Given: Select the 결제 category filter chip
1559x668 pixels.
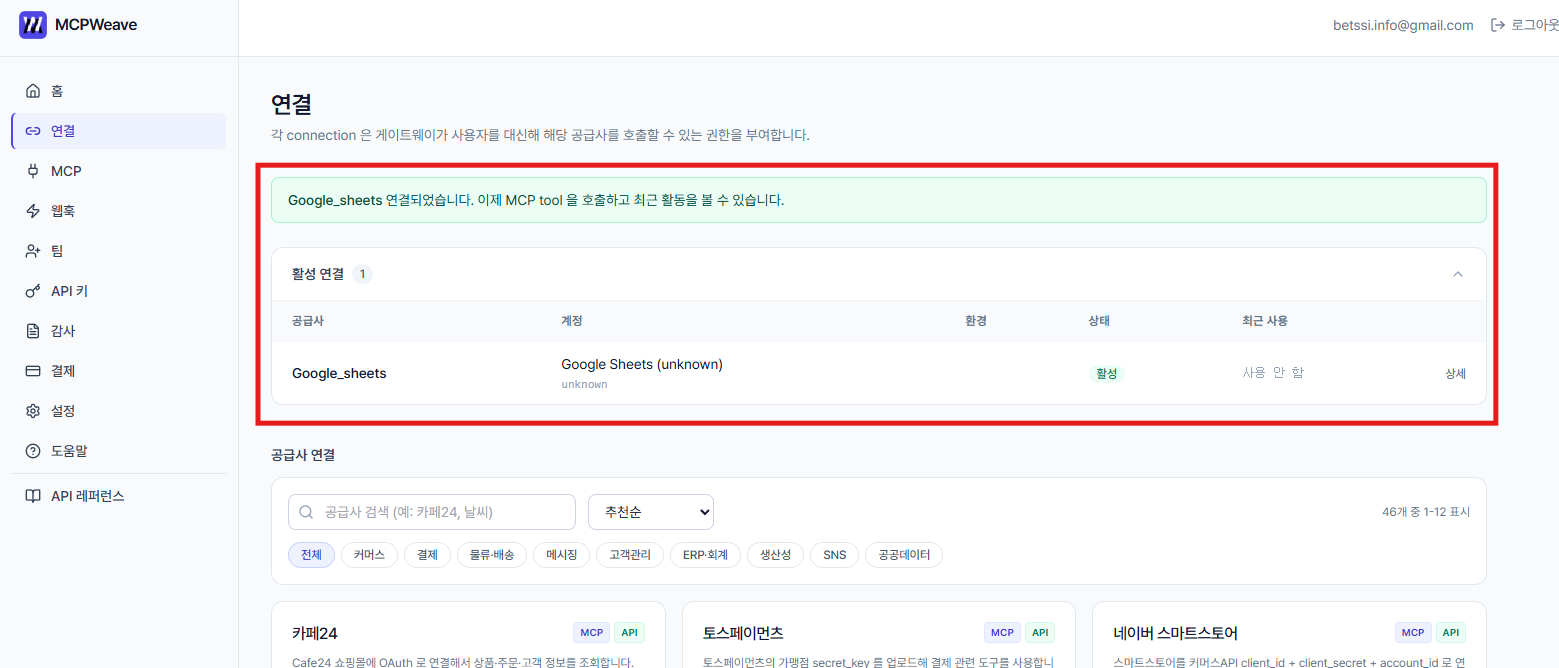Looking at the screenshot, I should [x=427, y=555].
